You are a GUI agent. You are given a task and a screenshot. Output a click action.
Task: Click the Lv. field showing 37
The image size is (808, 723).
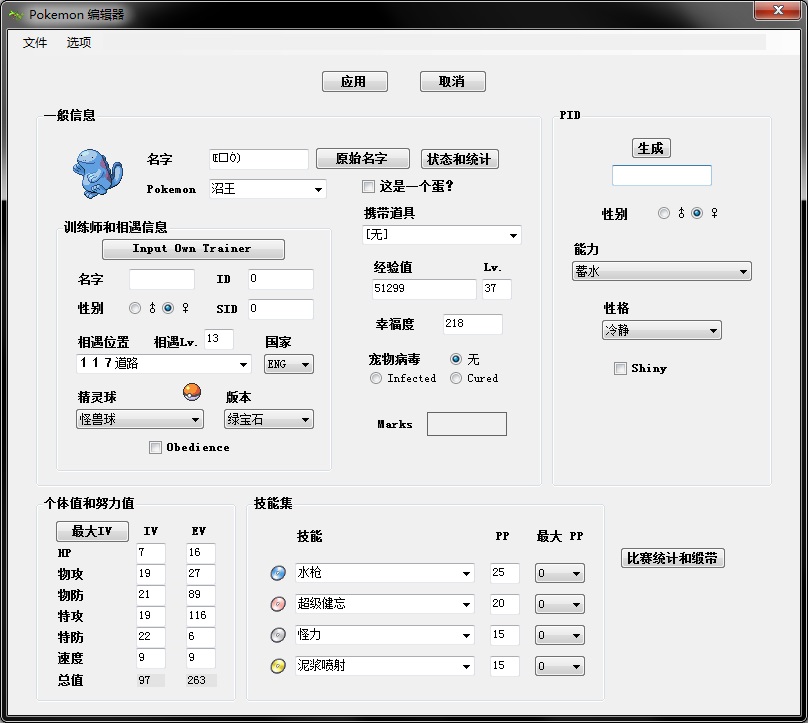(497, 289)
